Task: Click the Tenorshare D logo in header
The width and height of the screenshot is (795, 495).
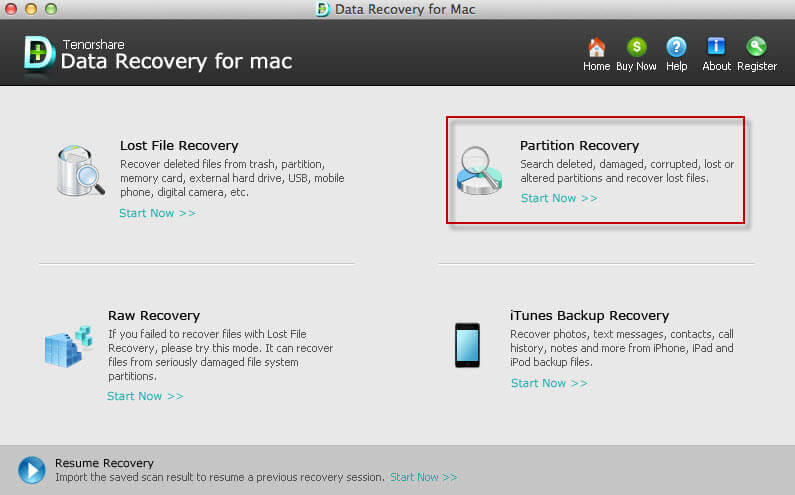Action: click(x=39, y=55)
